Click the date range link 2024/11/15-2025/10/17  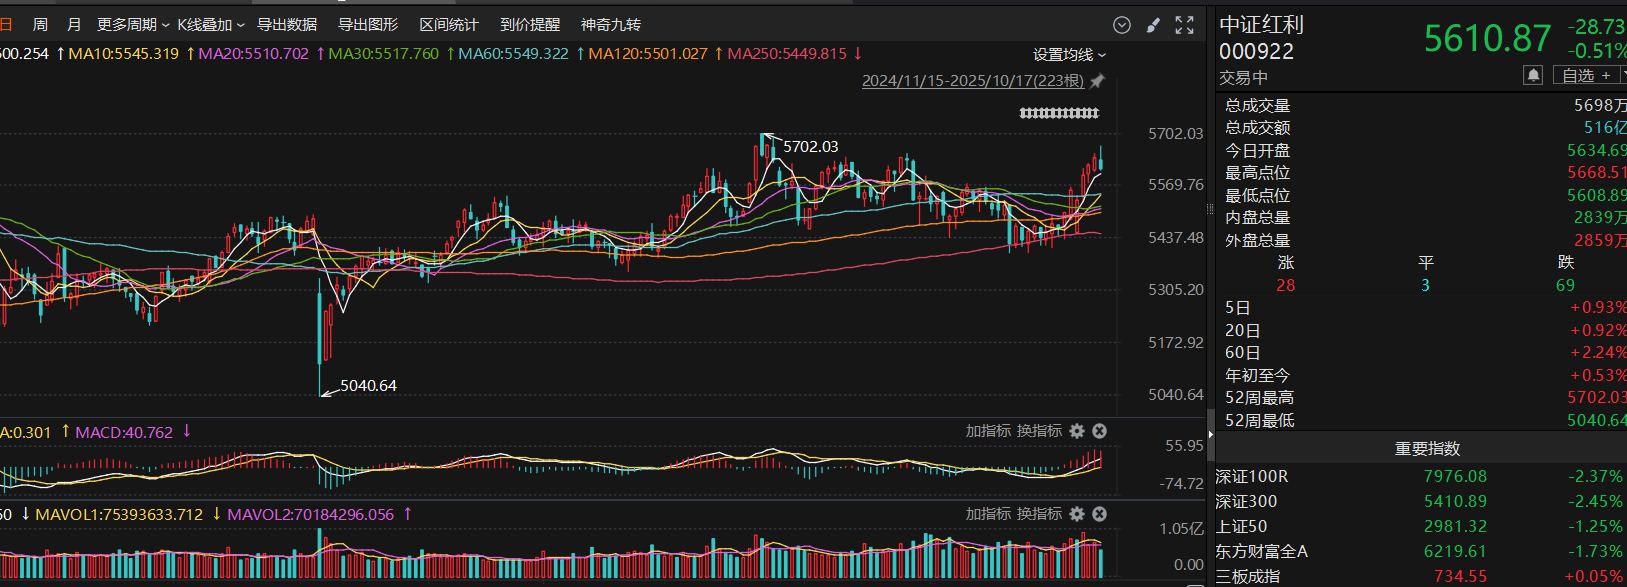pos(973,81)
